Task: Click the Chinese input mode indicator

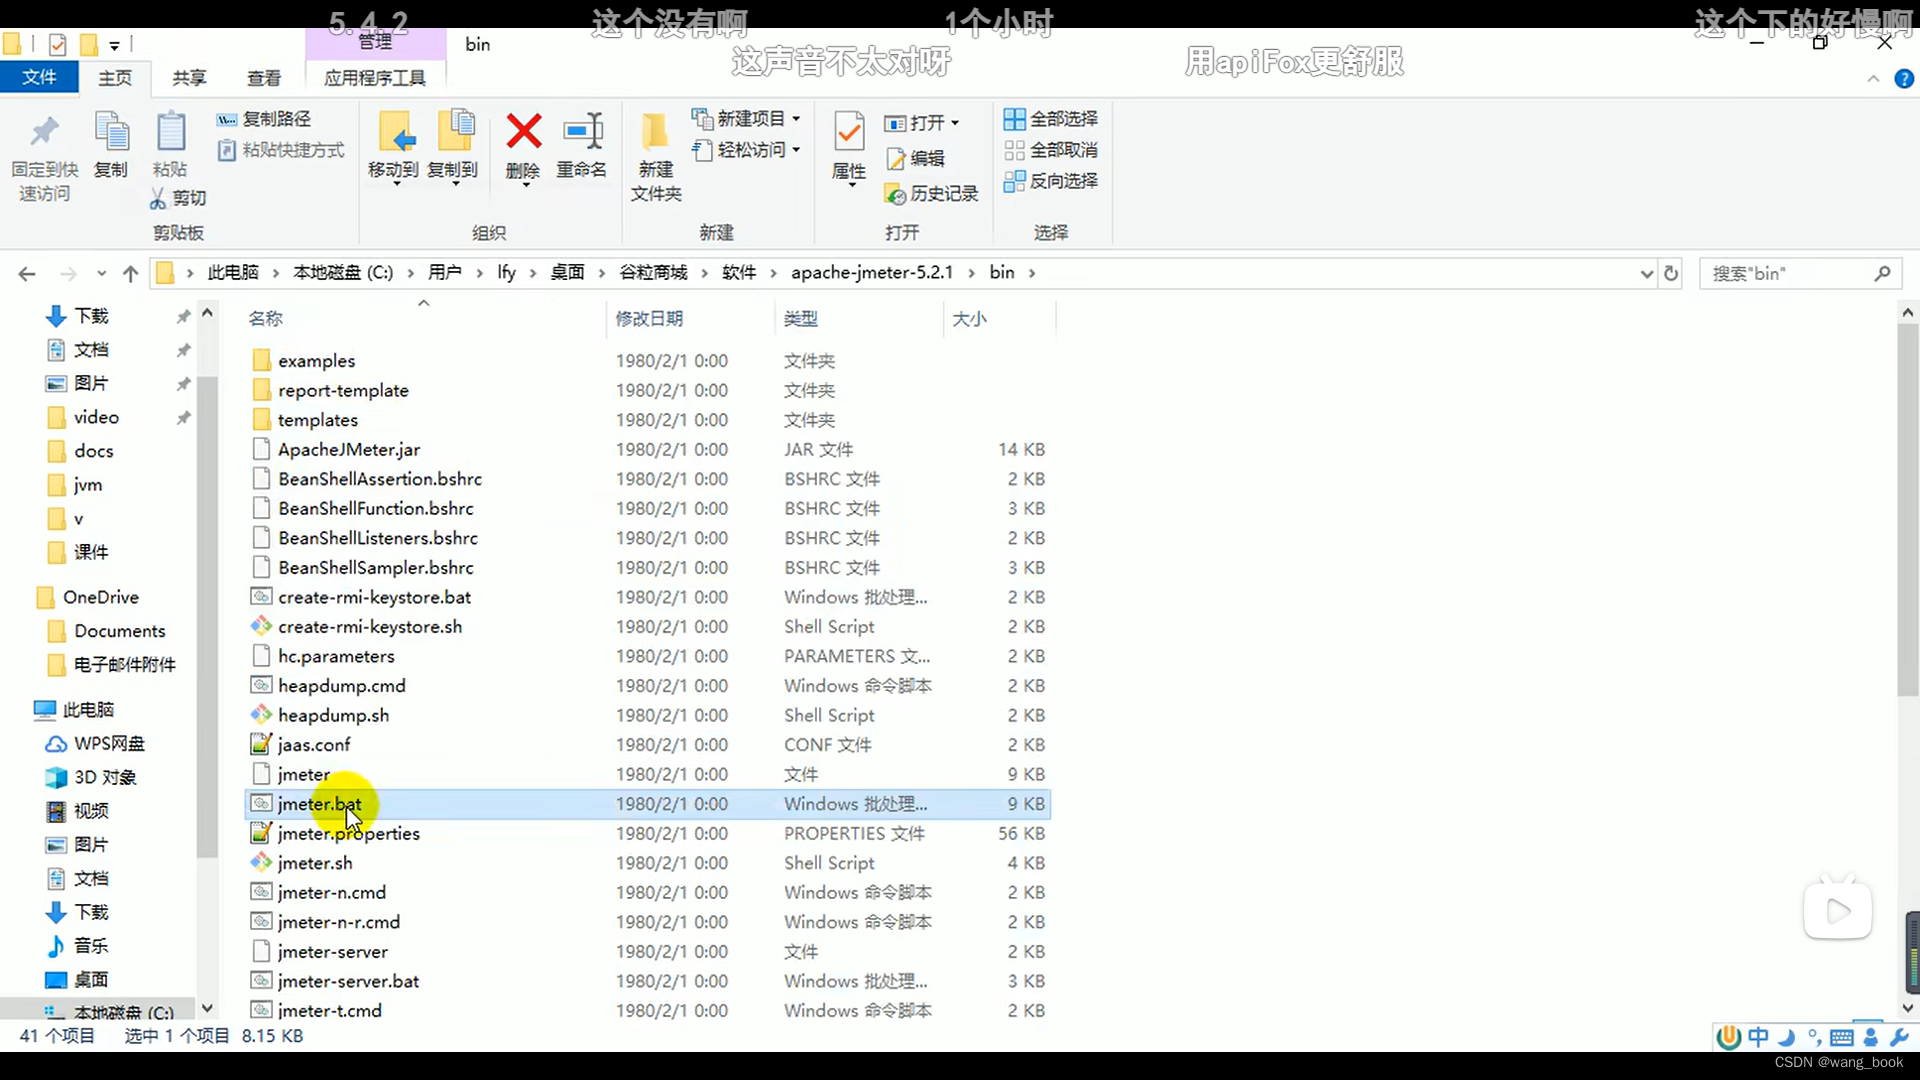Action: tap(1759, 1037)
